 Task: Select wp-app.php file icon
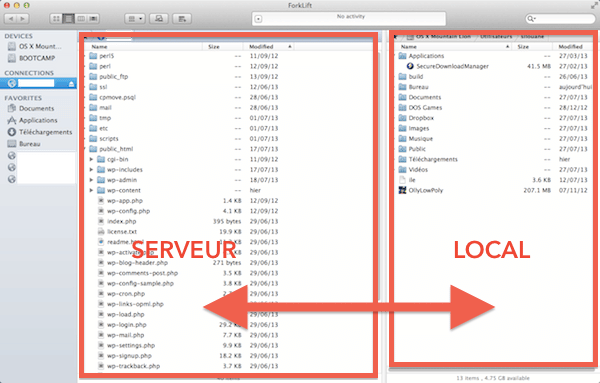[101, 200]
